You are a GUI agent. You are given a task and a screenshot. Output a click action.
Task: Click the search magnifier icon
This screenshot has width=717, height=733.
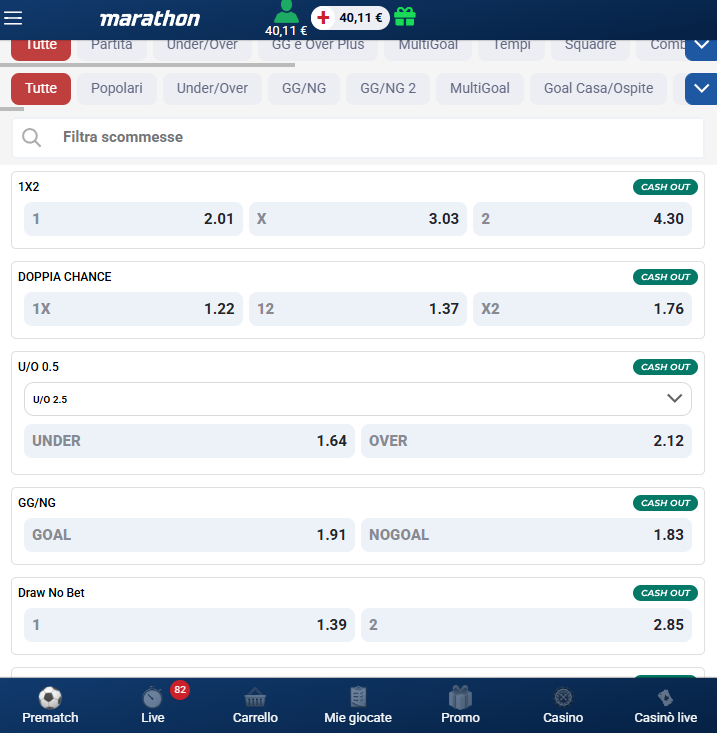(31, 137)
